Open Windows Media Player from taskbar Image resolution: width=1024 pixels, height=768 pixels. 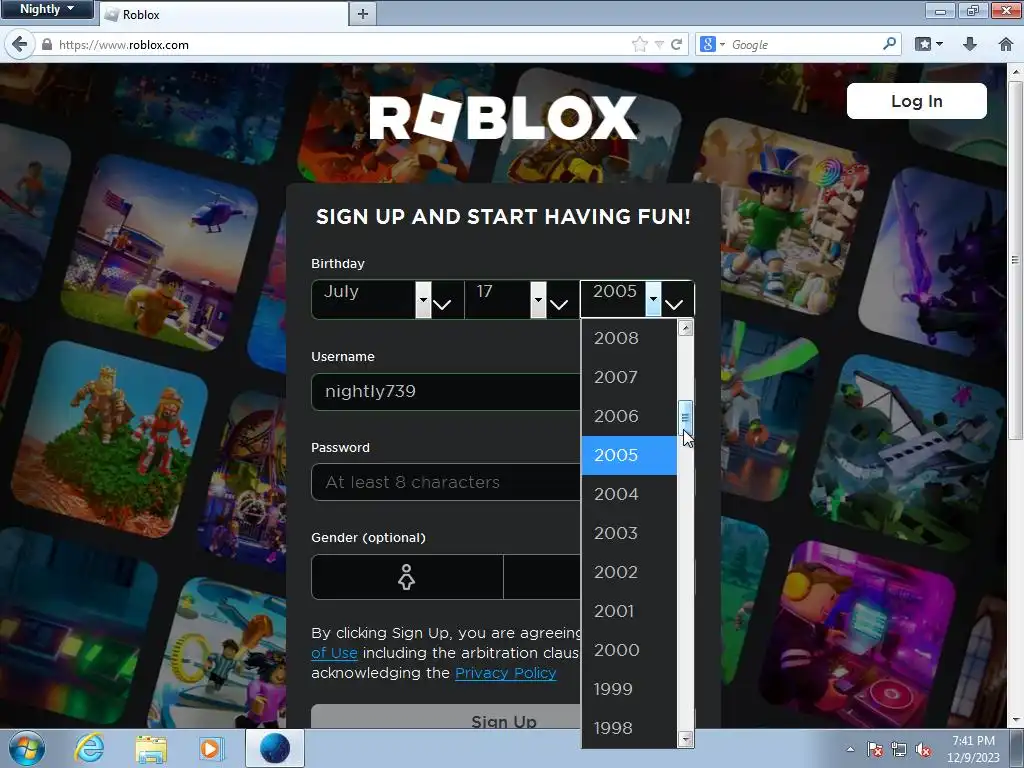[x=211, y=748]
